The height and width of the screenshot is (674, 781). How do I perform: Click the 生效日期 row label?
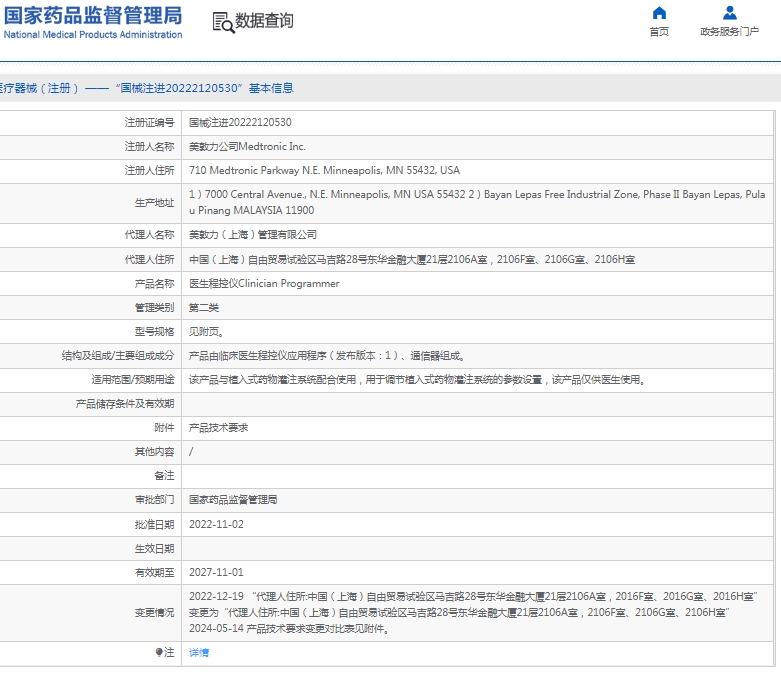pyautogui.click(x=154, y=548)
